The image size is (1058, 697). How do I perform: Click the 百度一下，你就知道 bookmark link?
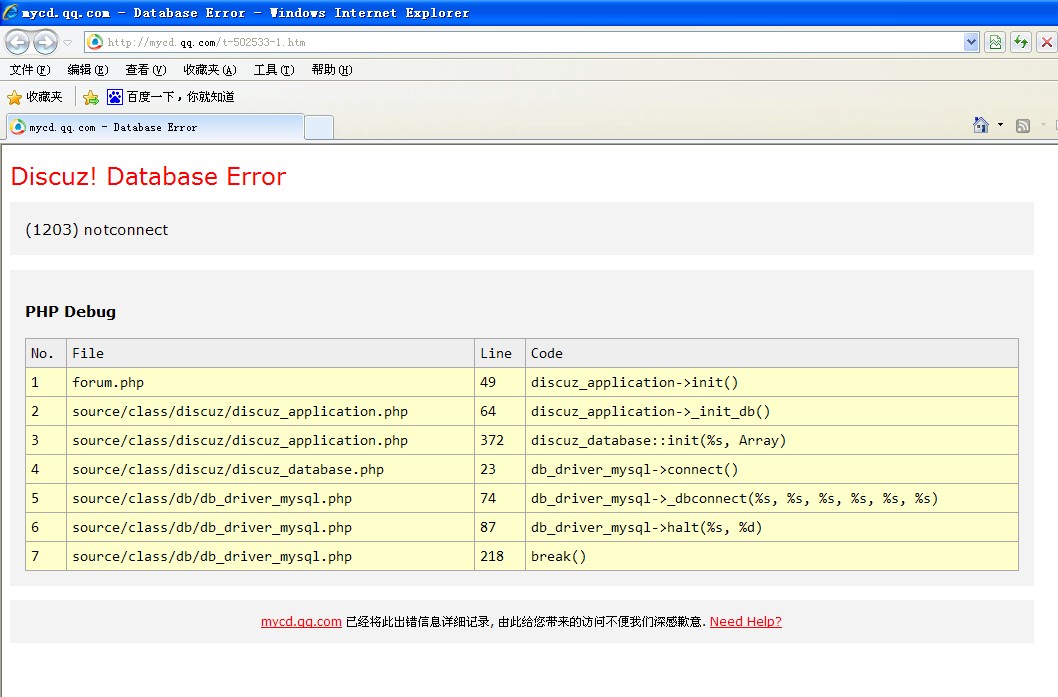click(x=181, y=97)
